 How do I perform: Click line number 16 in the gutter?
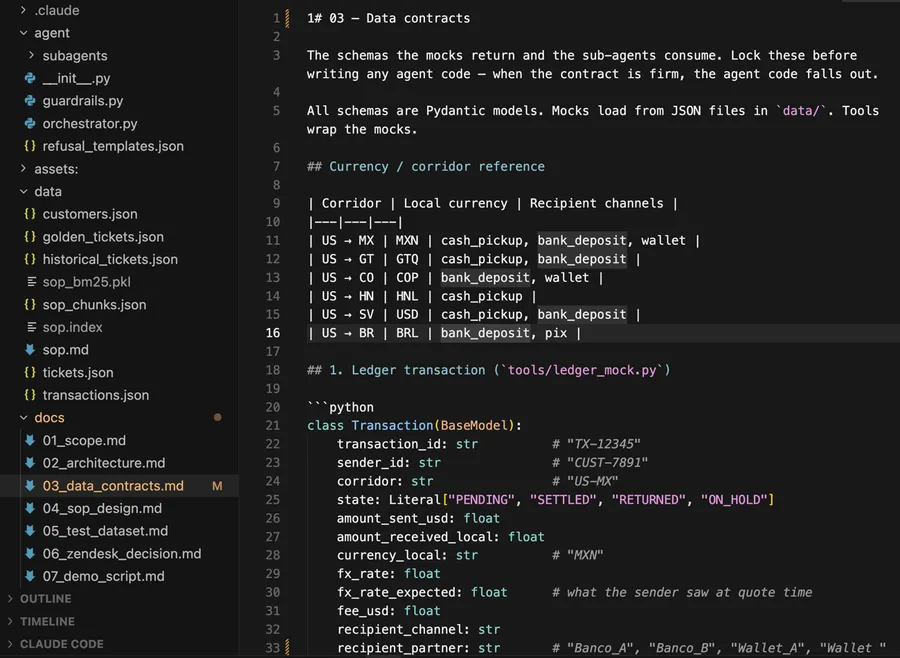[273, 333]
